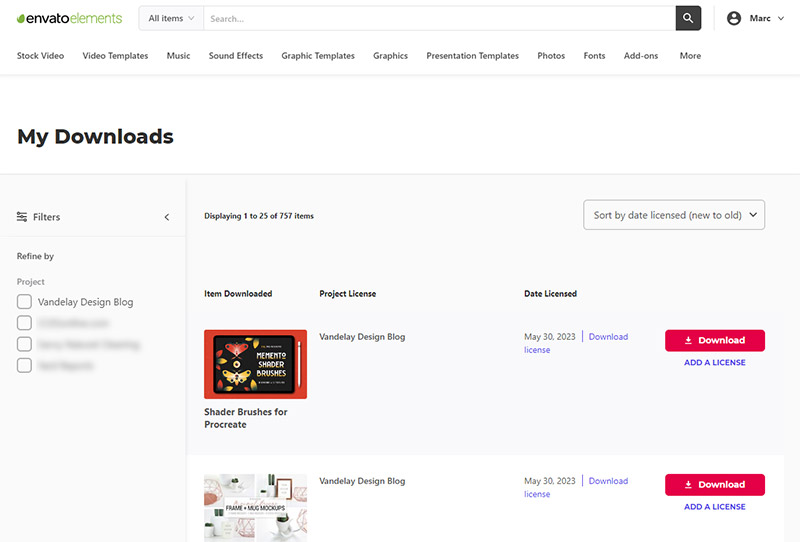
Task: Open the Stock Video menu
Action: (x=40, y=56)
